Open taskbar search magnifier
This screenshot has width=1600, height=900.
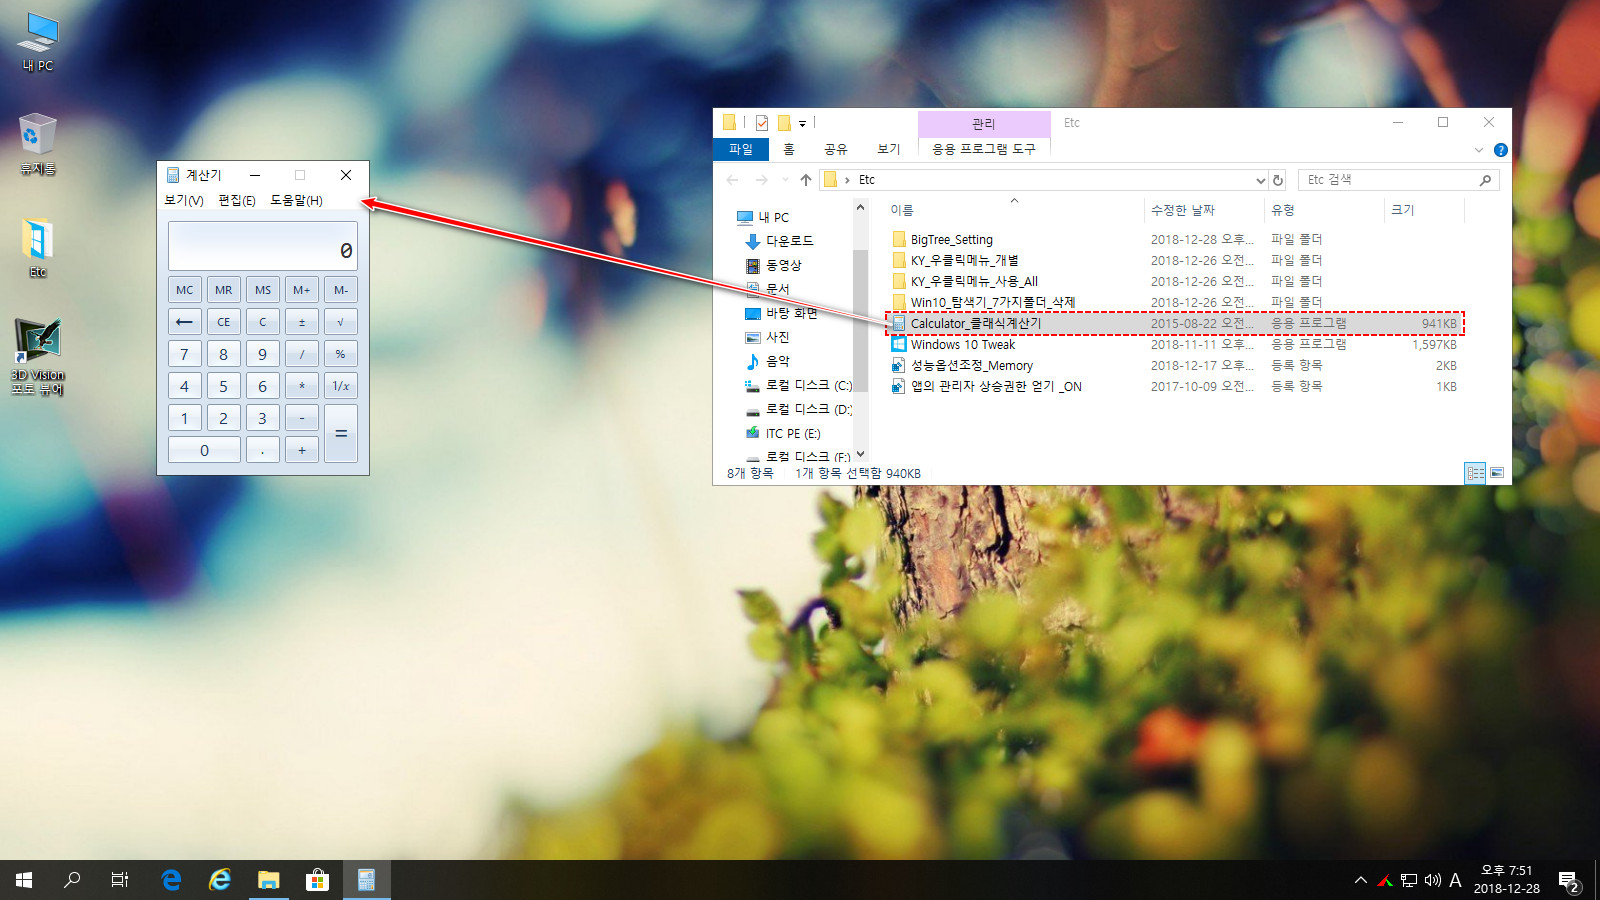point(72,880)
